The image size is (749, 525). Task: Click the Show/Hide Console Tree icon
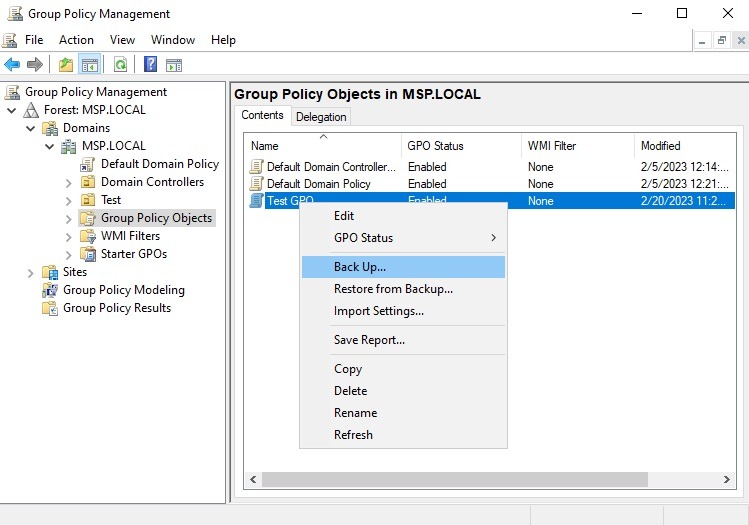[90, 65]
